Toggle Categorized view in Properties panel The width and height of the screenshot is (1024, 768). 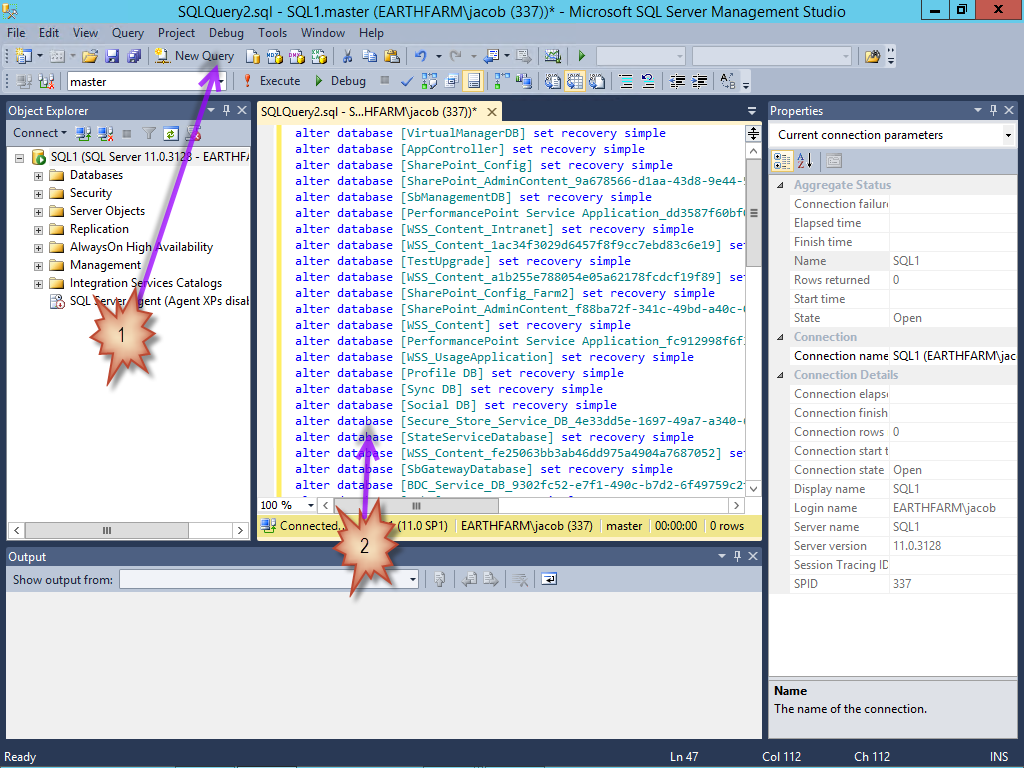(782, 161)
